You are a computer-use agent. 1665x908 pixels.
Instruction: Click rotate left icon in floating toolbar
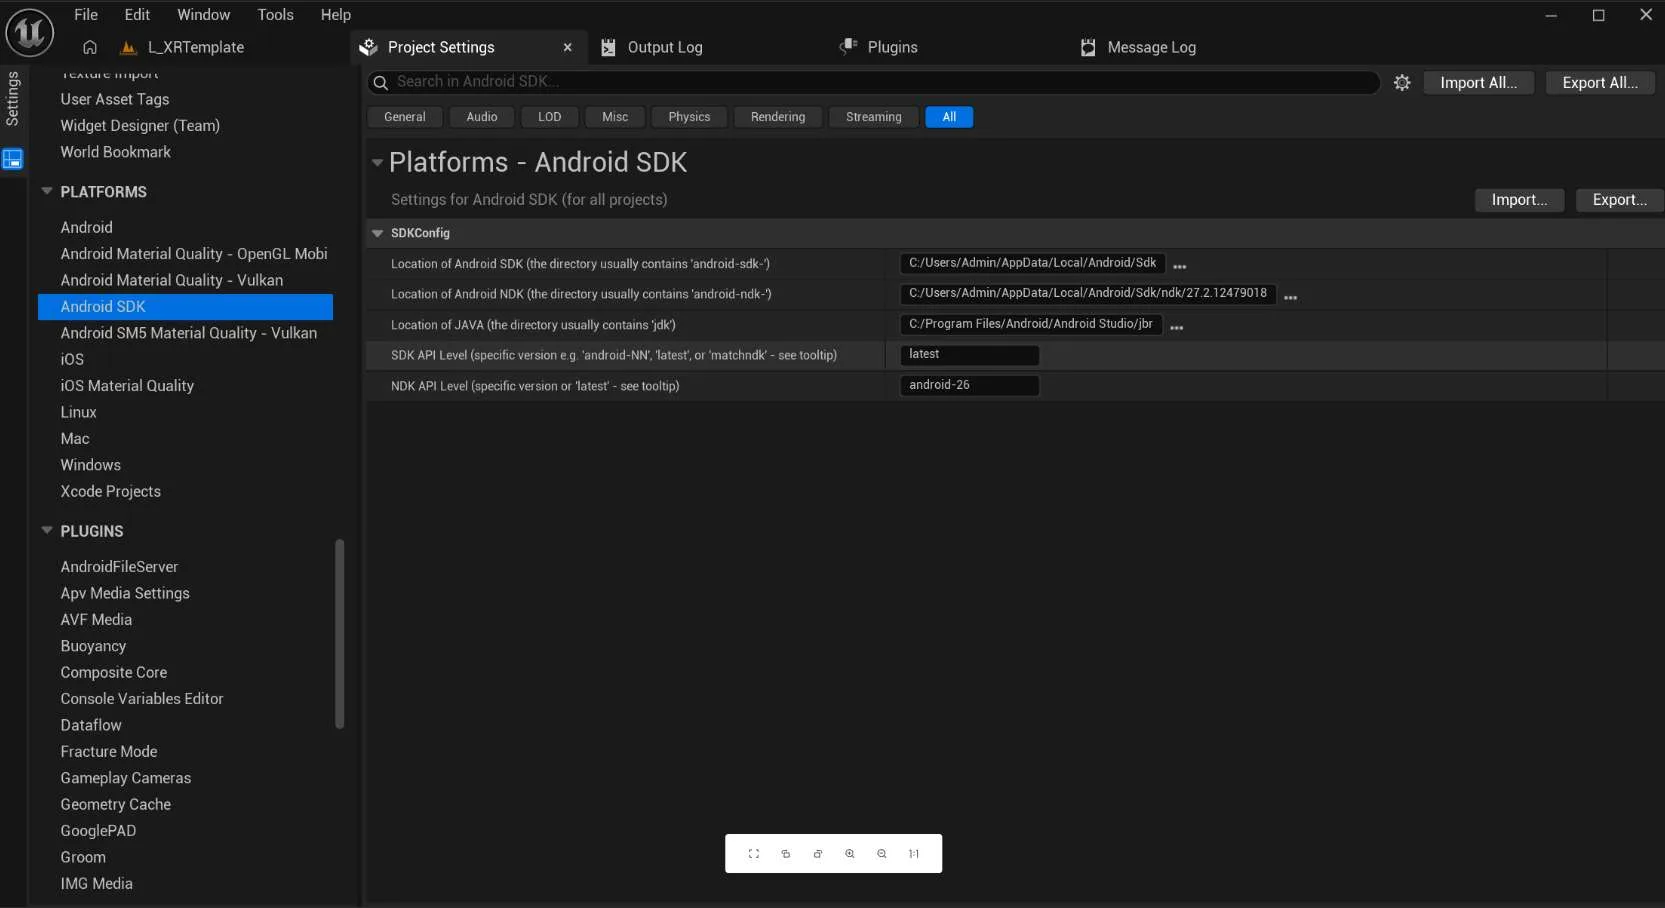[x=786, y=854]
